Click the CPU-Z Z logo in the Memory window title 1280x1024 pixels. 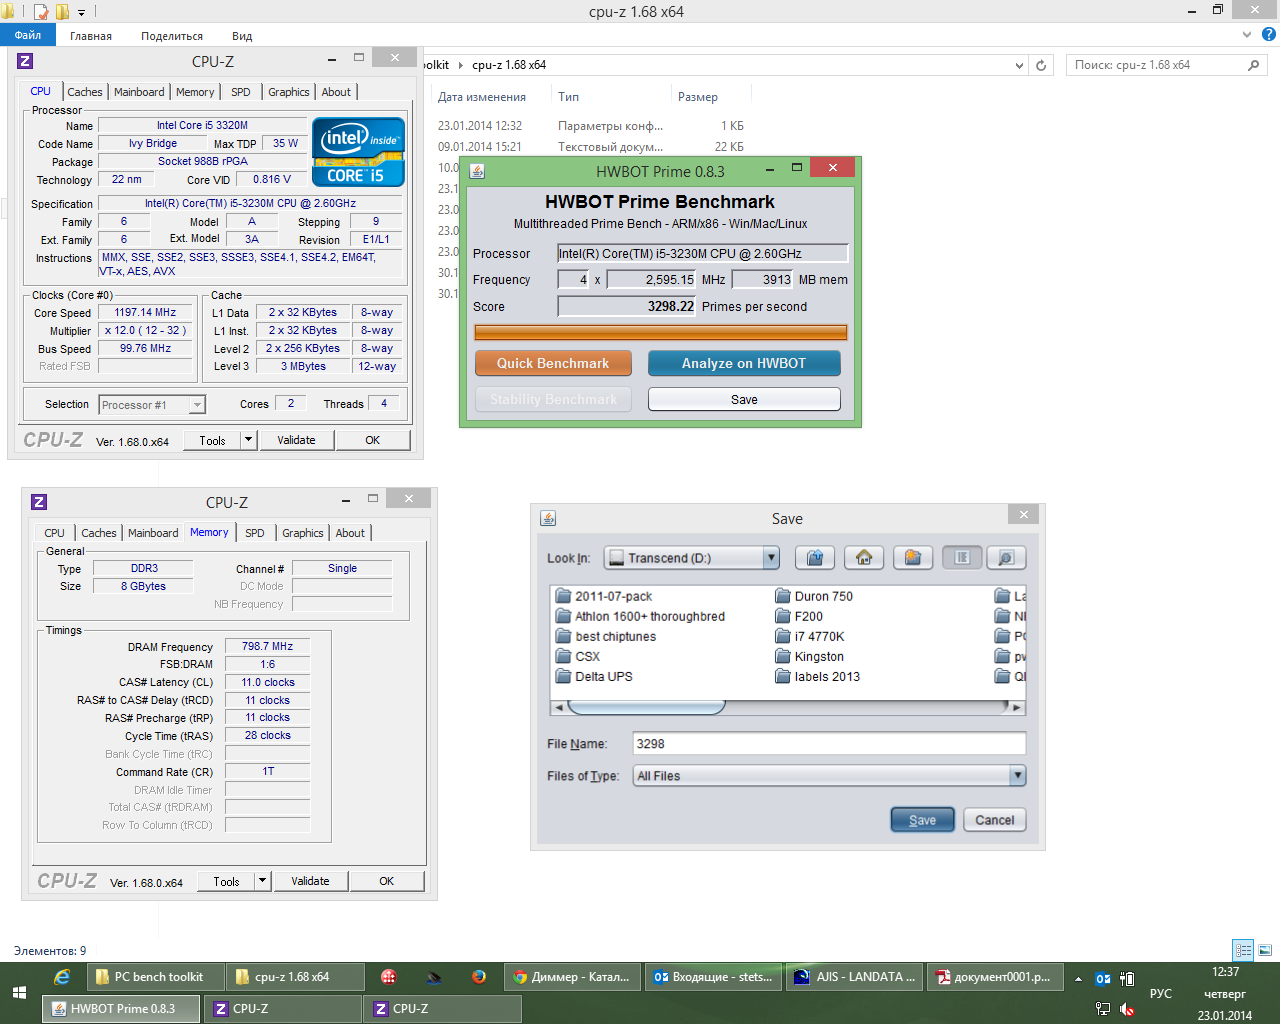pyautogui.click(x=39, y=502)
